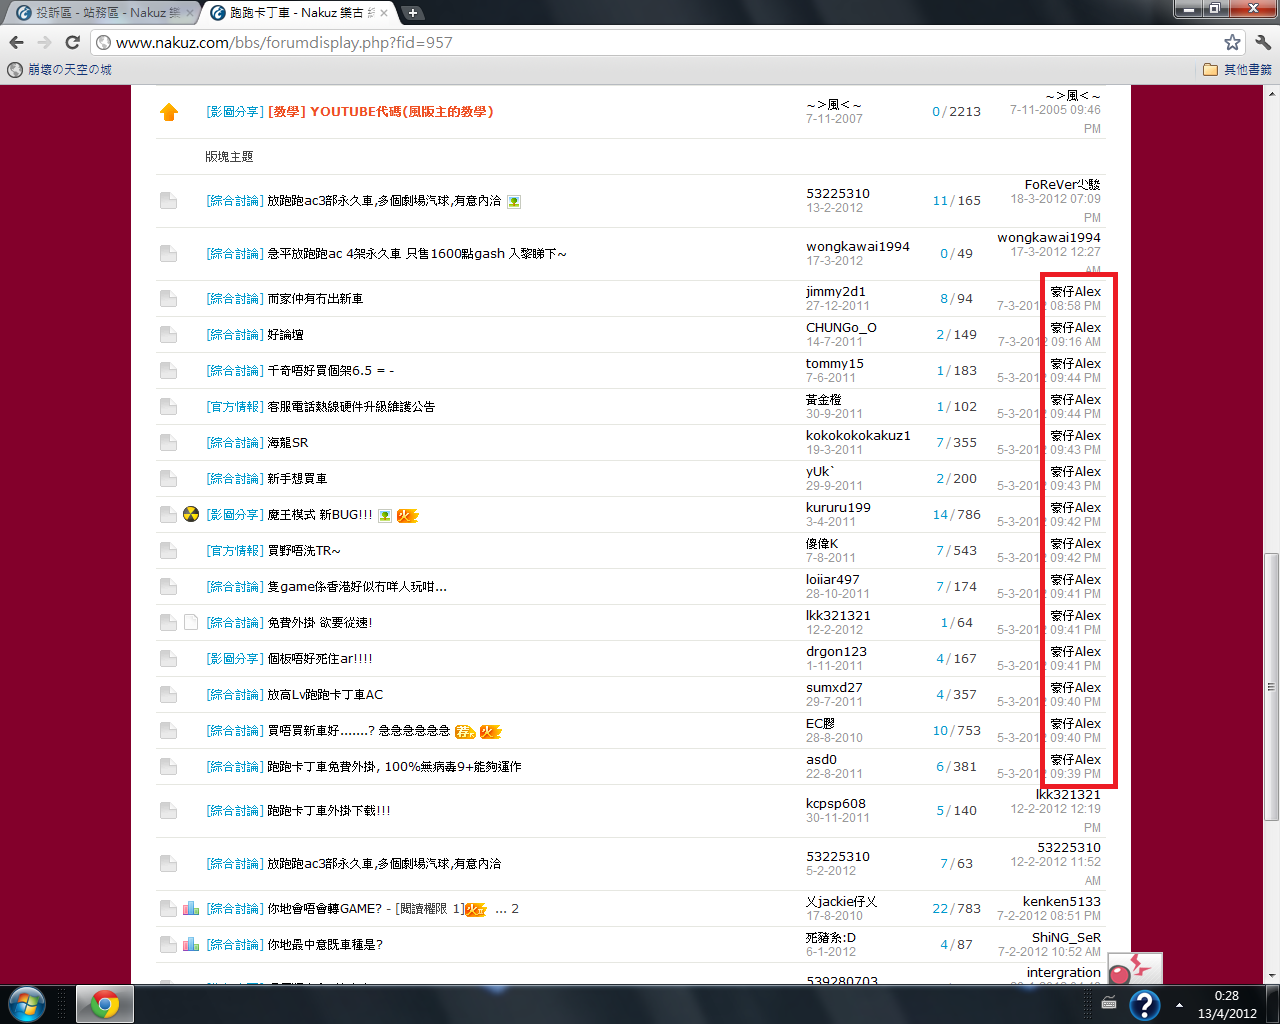View author profile wongkawai1994 in author column
This screenshot has width=1280, height=1024.
click(x=858, y=246)
